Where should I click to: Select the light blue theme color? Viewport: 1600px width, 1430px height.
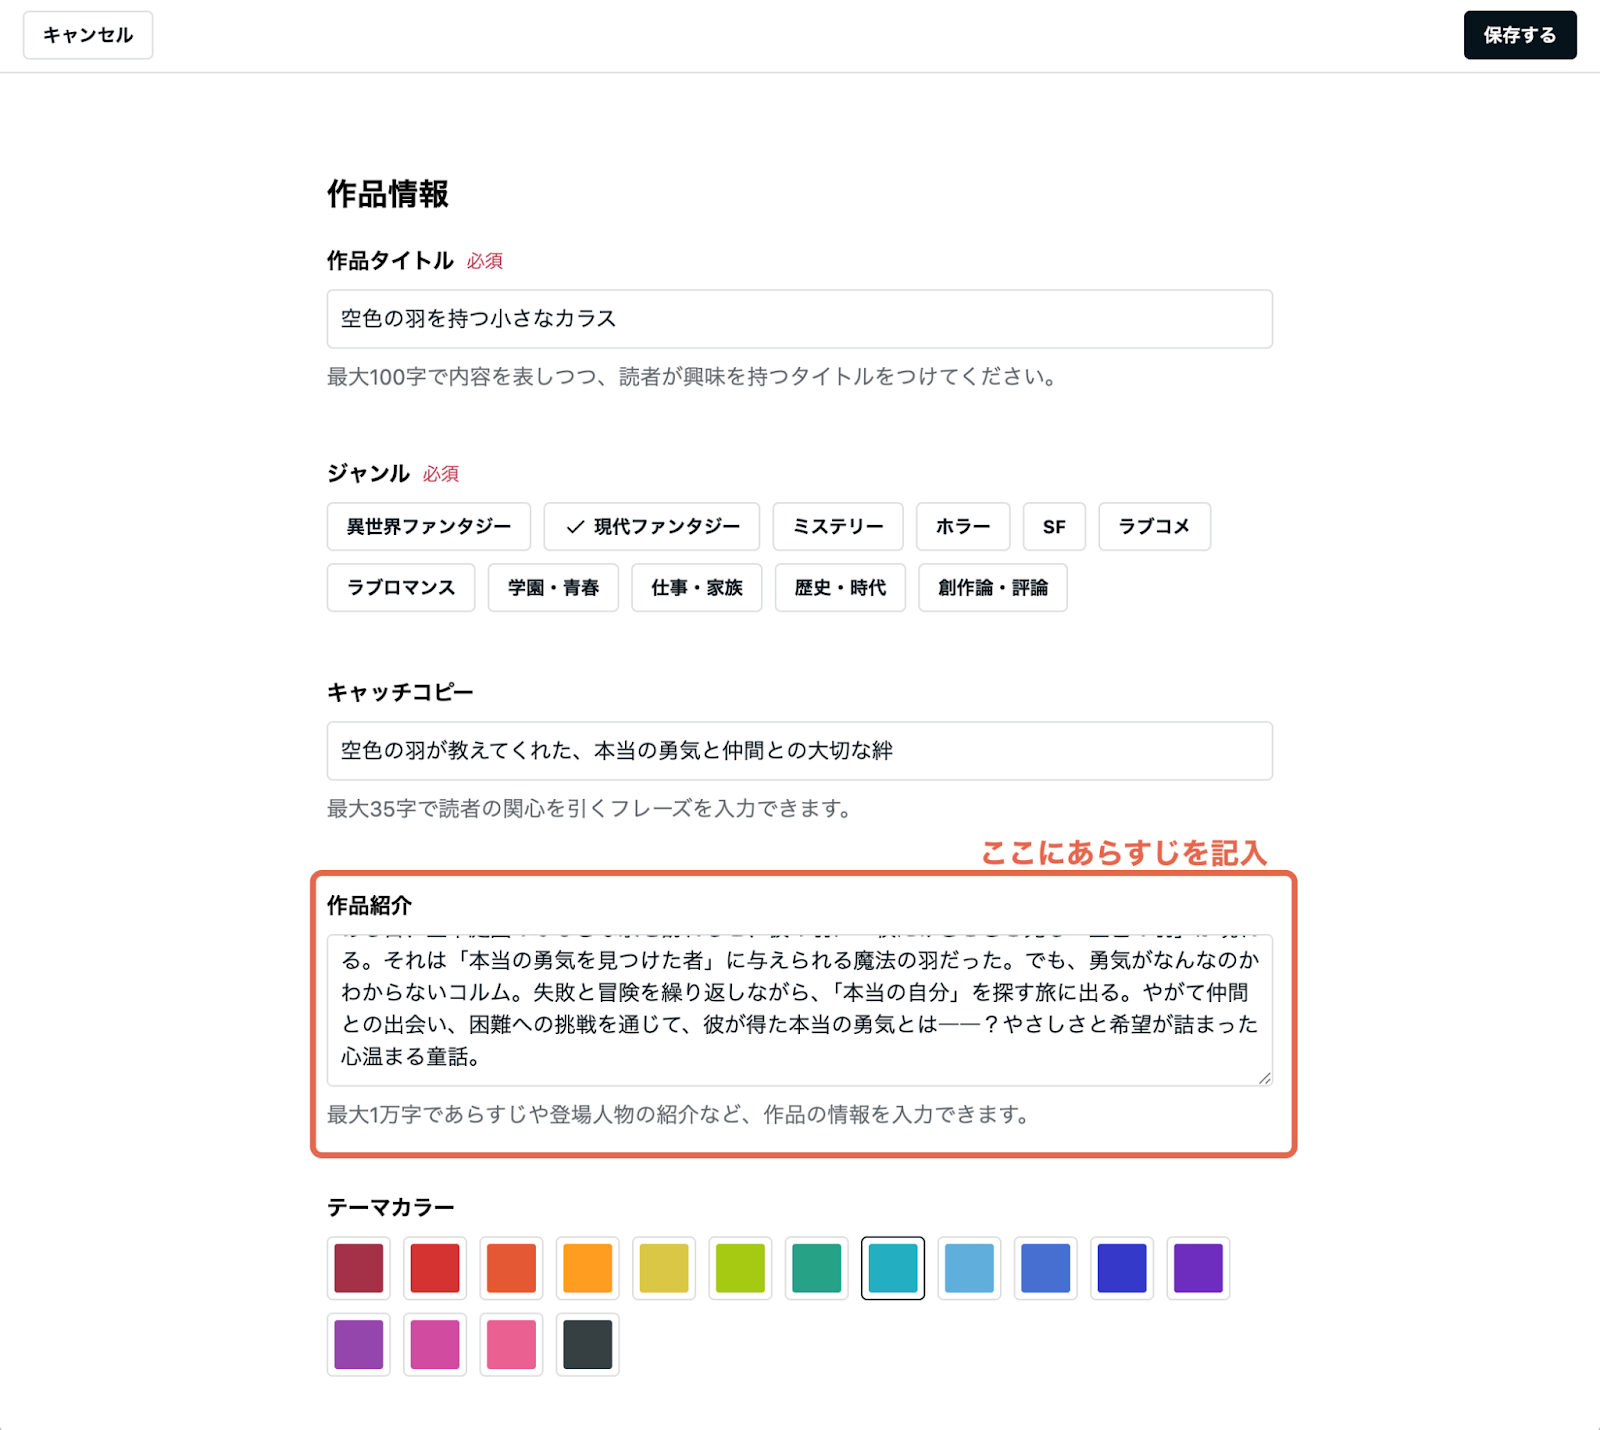[x=969, y=1268]
